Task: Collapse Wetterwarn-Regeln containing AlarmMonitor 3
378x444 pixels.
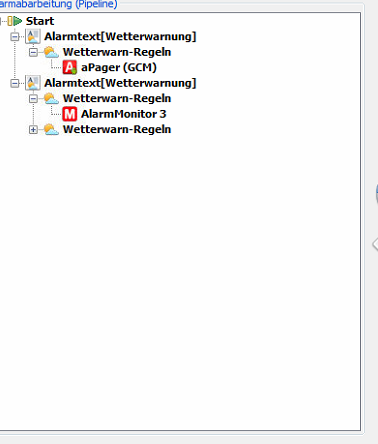Action: [x=33, y=98]
